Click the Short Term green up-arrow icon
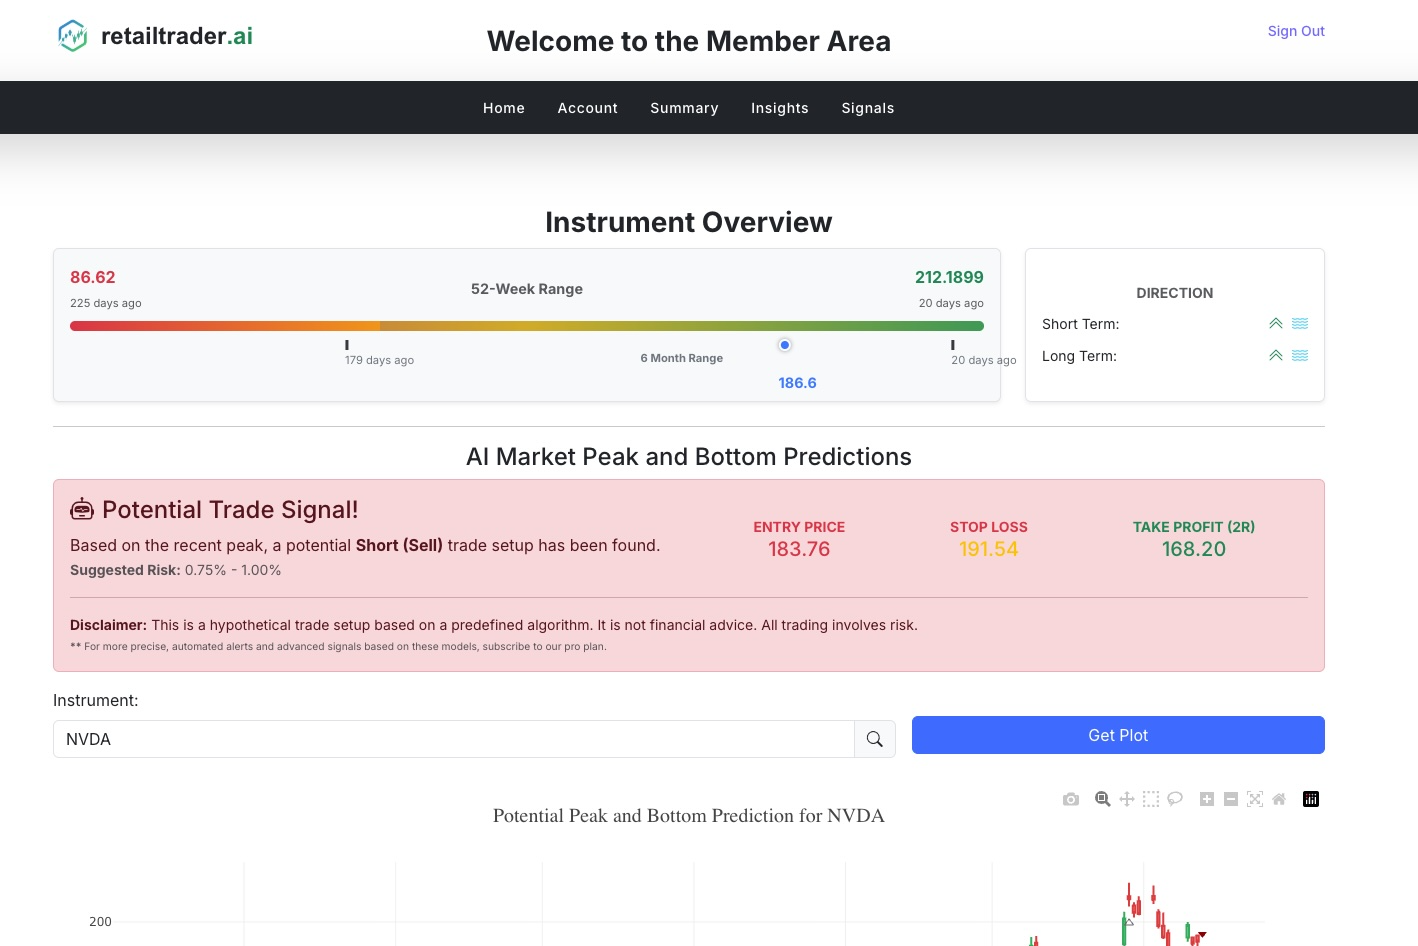 click(1276, 324)
